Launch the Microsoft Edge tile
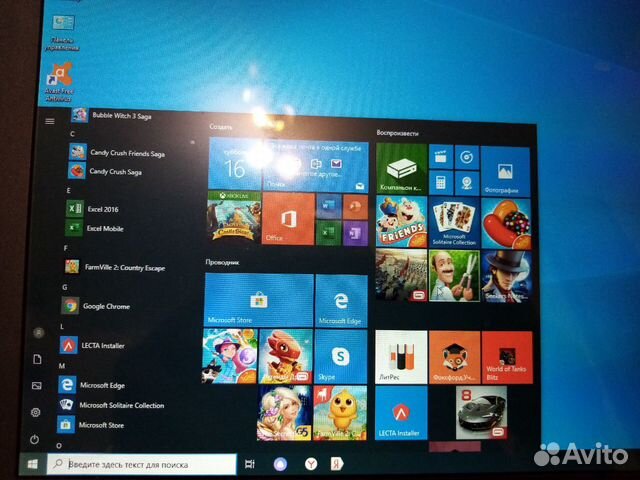The height and width of the screenshot is (480, 640). pos(341,300)
